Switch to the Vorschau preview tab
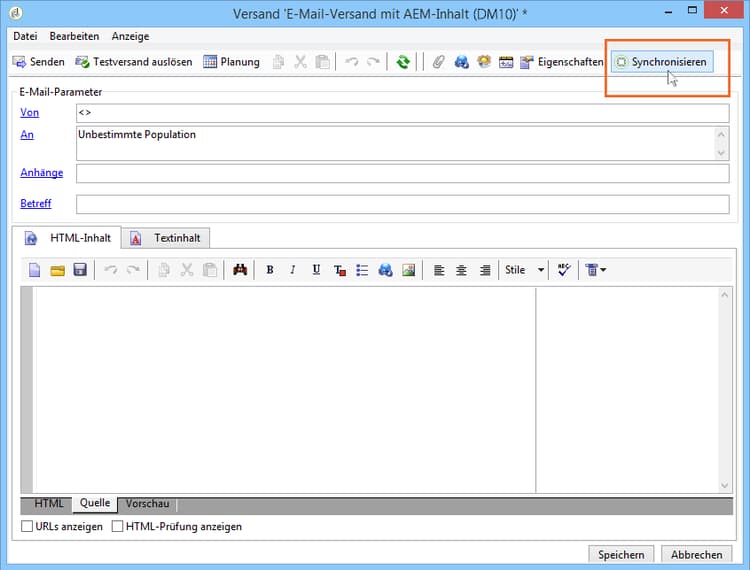This screenshot has width=750, height=570. (x=147, y=504)
